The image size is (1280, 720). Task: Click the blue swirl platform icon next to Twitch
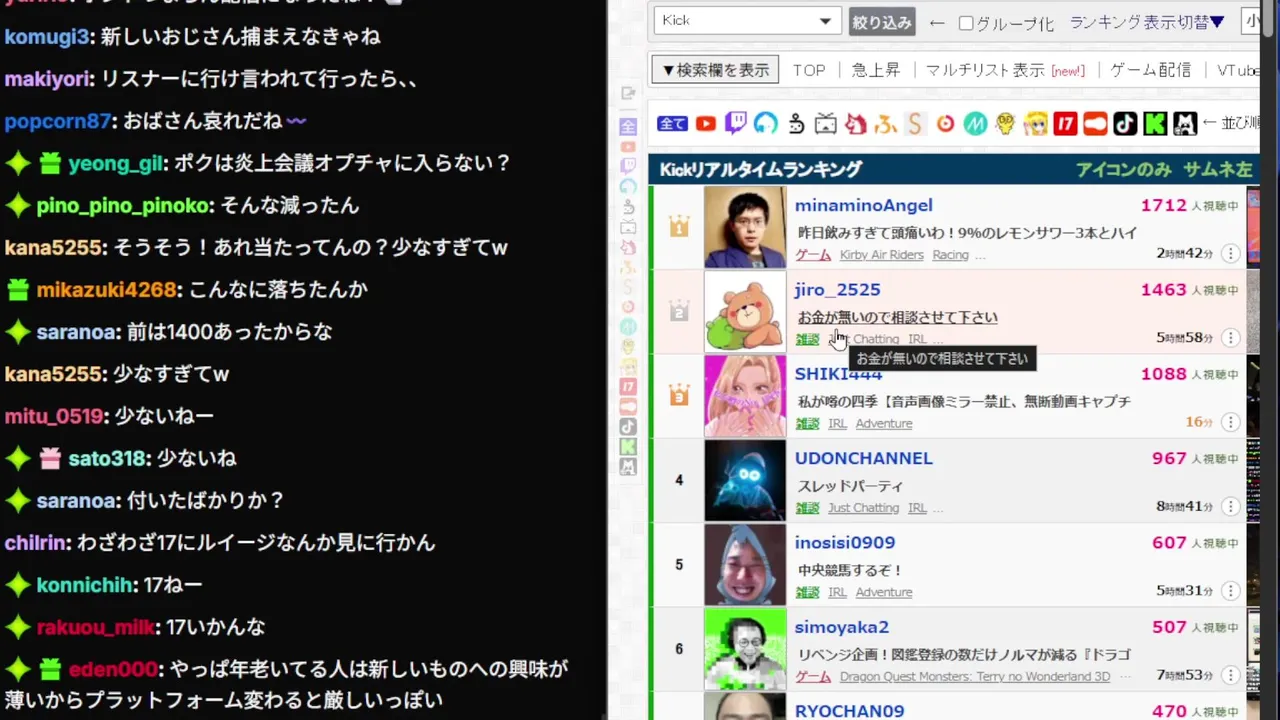point(766,124)
